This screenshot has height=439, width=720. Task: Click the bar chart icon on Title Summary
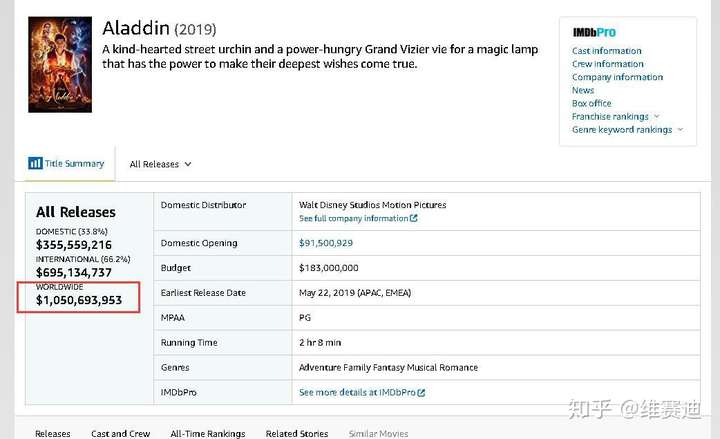tap(35, 163)
